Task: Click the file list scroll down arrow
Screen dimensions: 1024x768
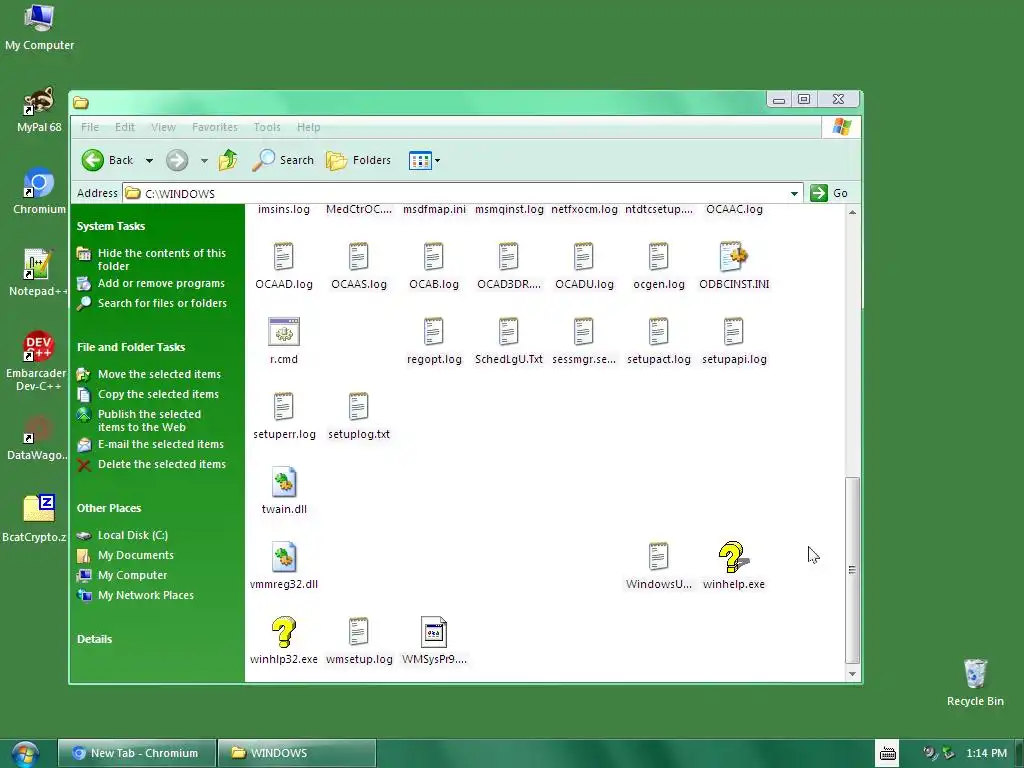Action: click(x=852, y=674)
